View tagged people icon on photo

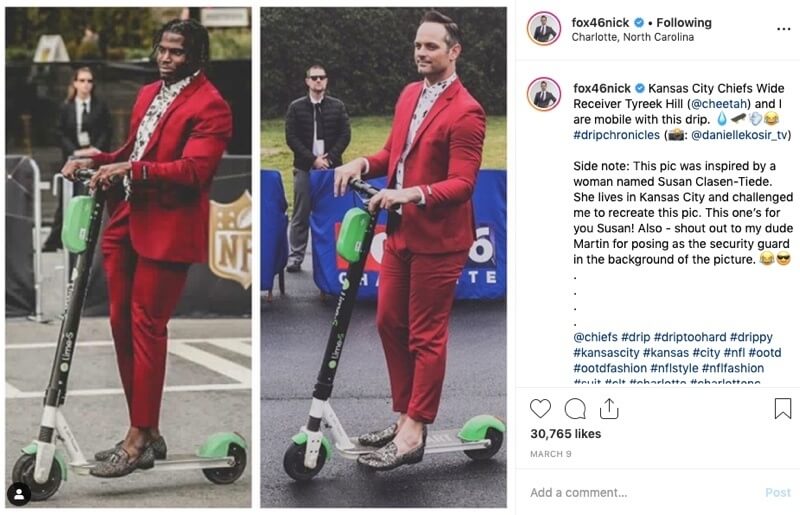(x=19, y=494)
